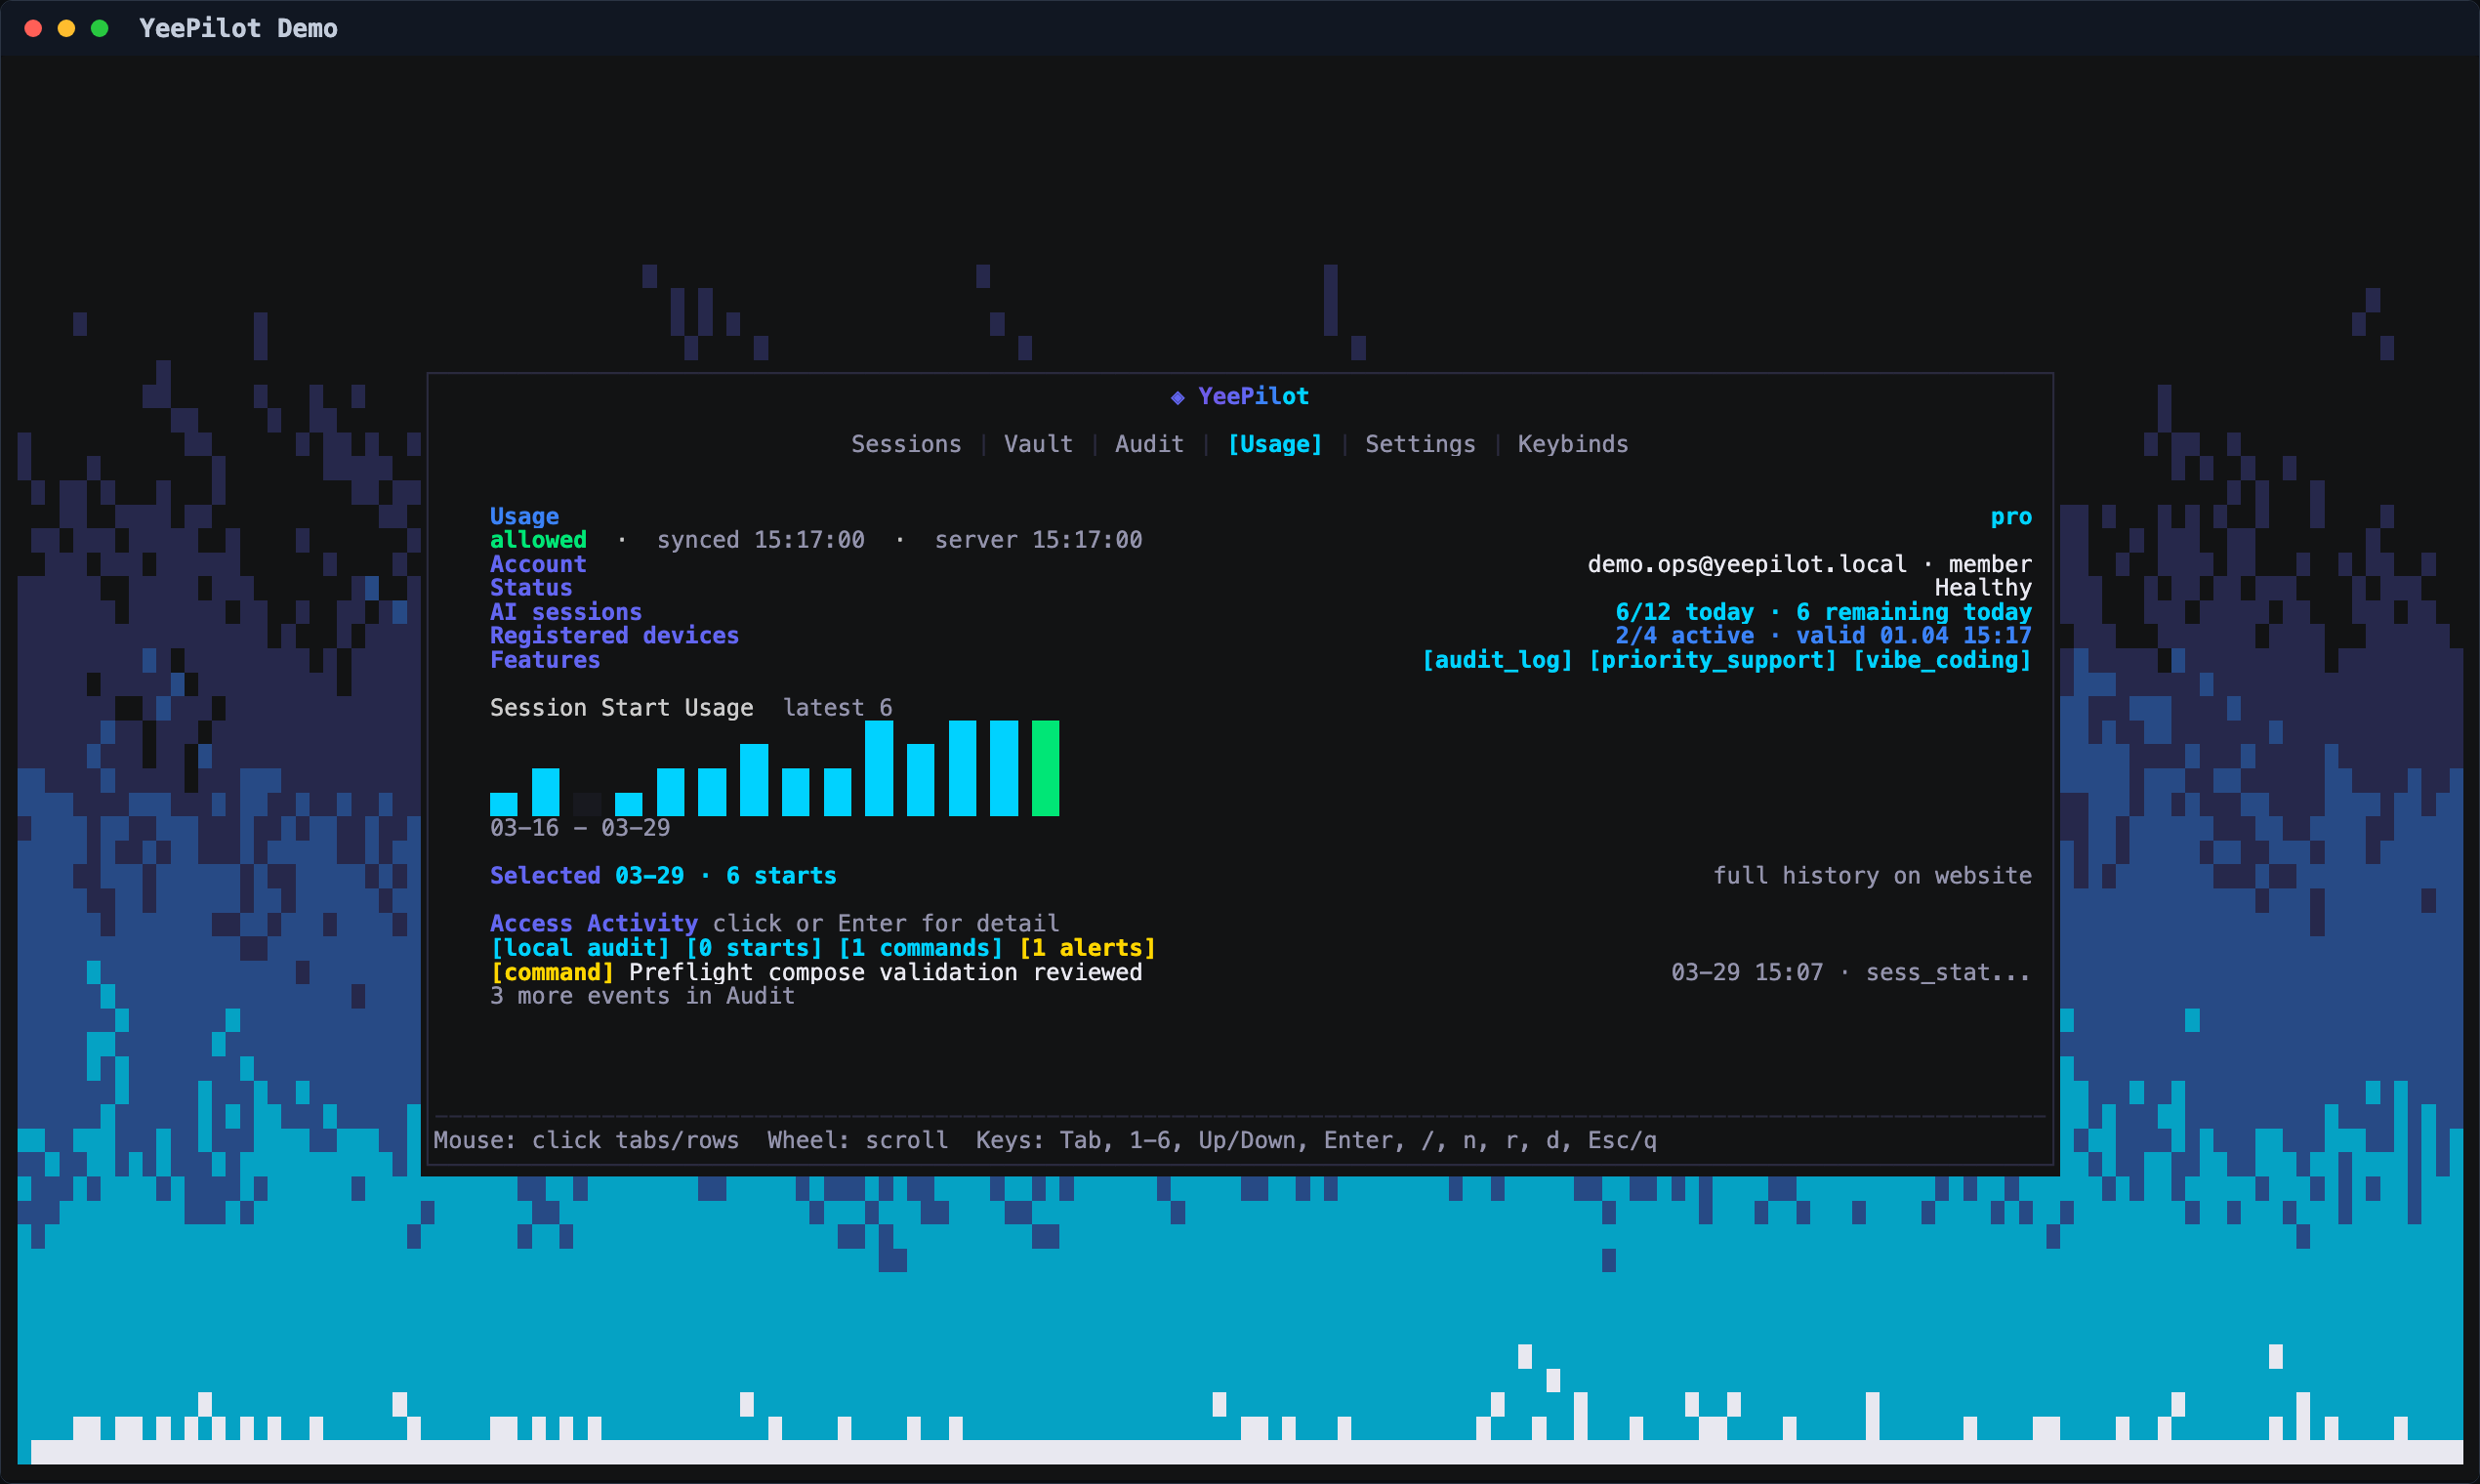The width and height of the screenshot is (2480, 1484).
Task: Open the Audit tab
Action: [1149, 444]
